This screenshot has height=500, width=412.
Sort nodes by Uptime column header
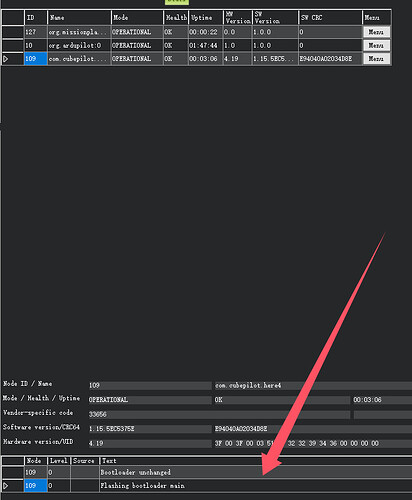(206, 17)
